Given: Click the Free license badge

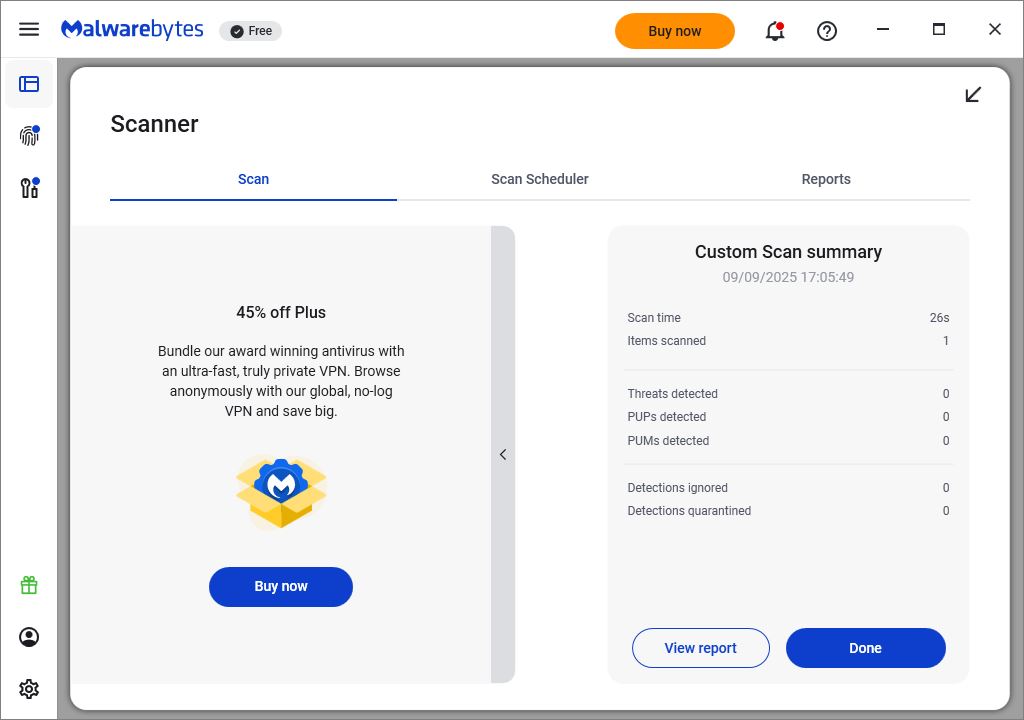Looking at the screenshot, I should point(251,31).
